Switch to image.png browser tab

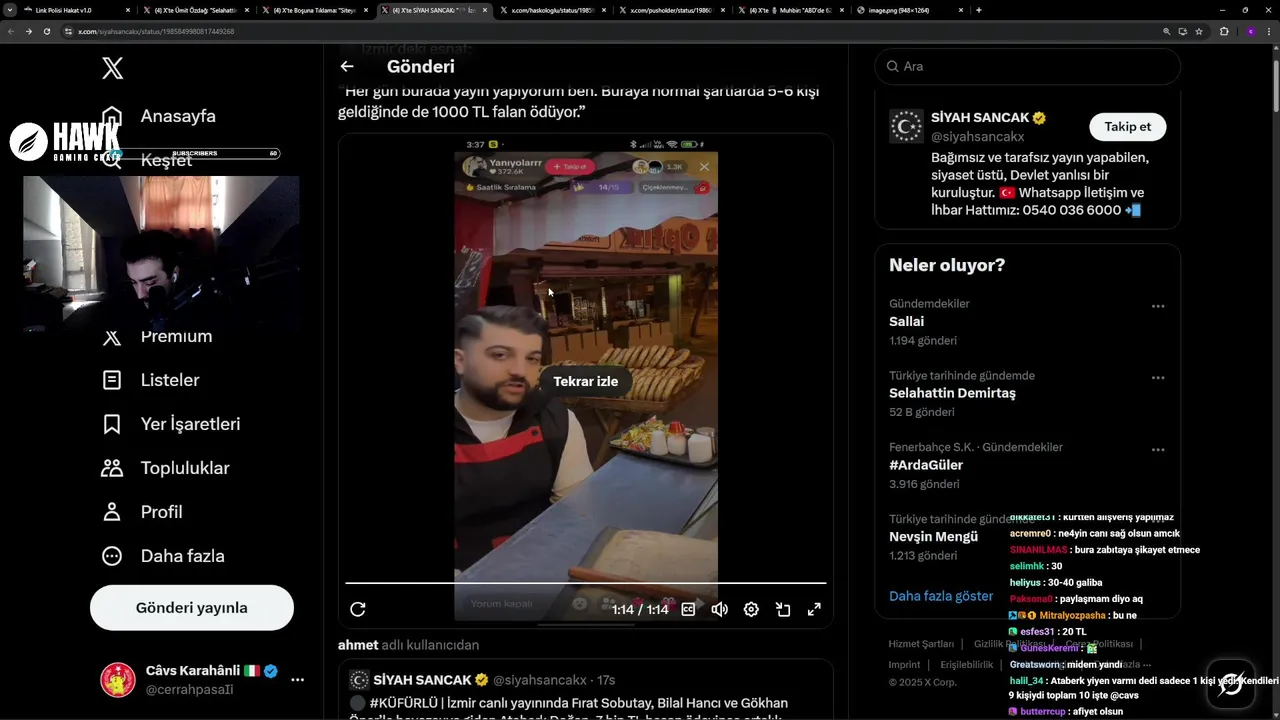910,10
